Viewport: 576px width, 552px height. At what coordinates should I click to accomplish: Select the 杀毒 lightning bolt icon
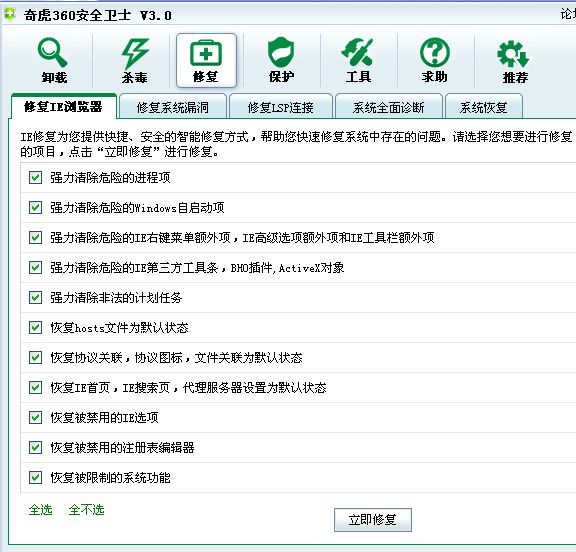tap(135, 53)
